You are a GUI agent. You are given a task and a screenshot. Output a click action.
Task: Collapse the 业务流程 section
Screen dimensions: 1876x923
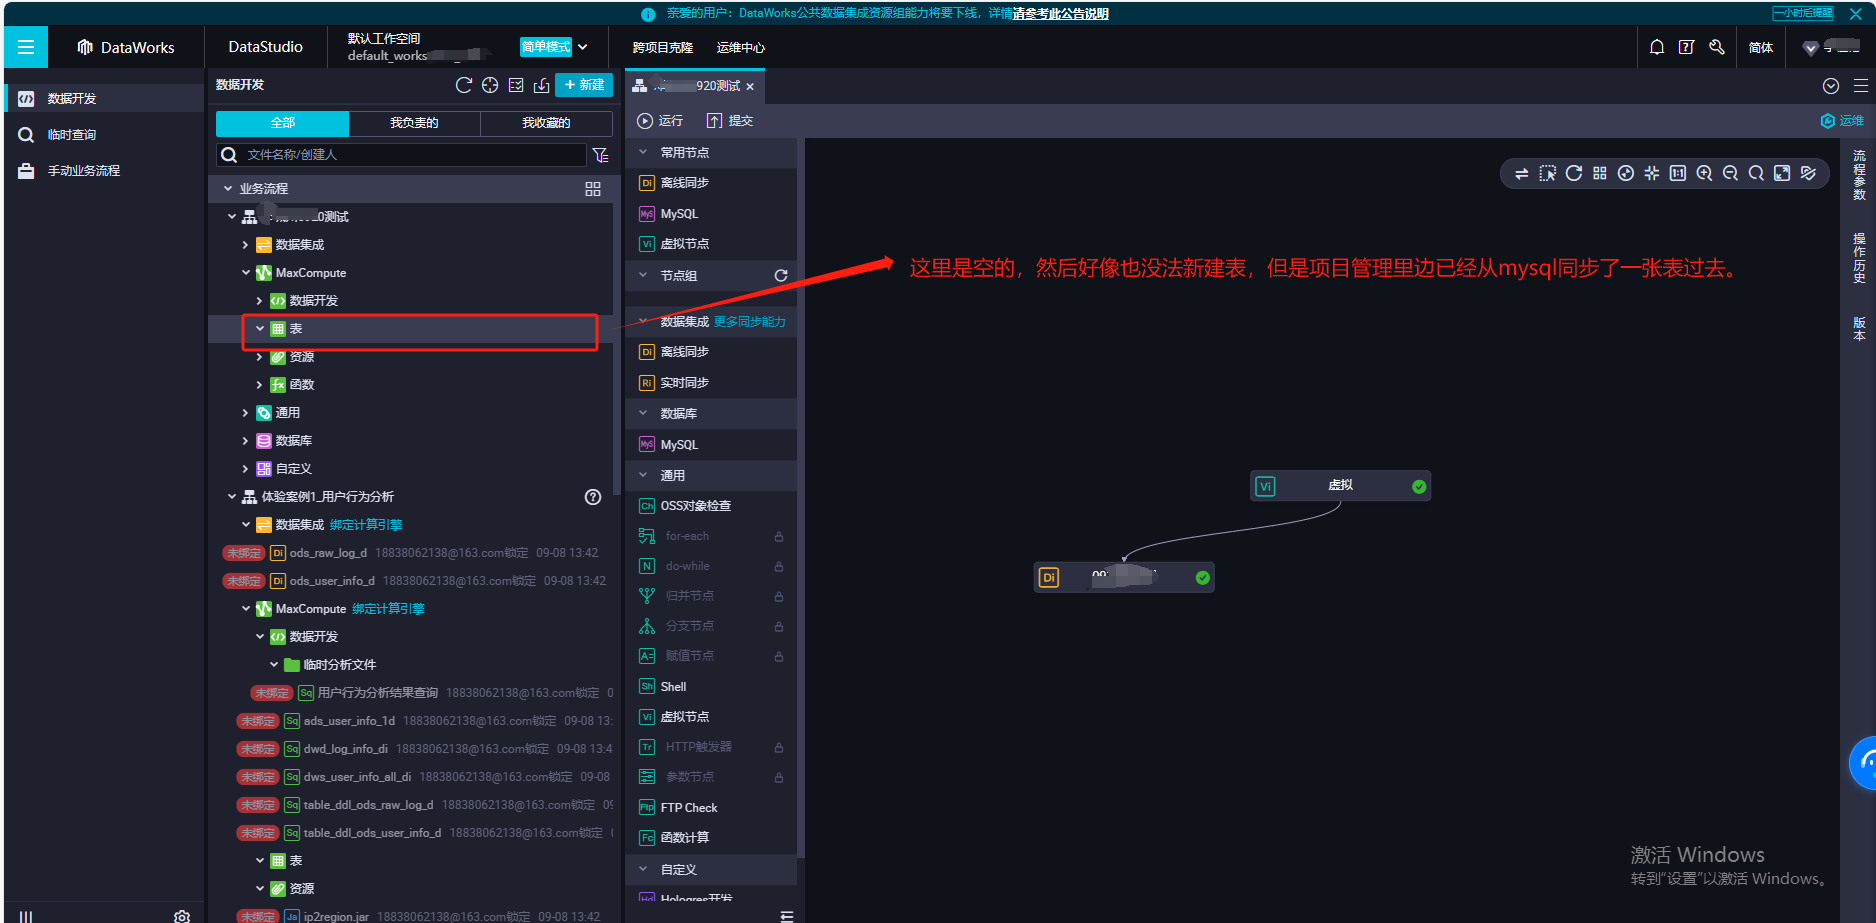(x=228, y=189)
